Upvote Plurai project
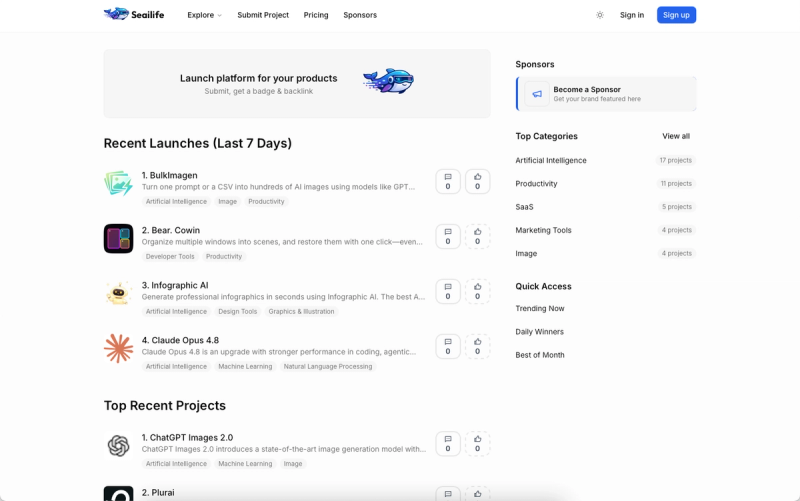This screenshot has height=501, width=800. (478, 494)
